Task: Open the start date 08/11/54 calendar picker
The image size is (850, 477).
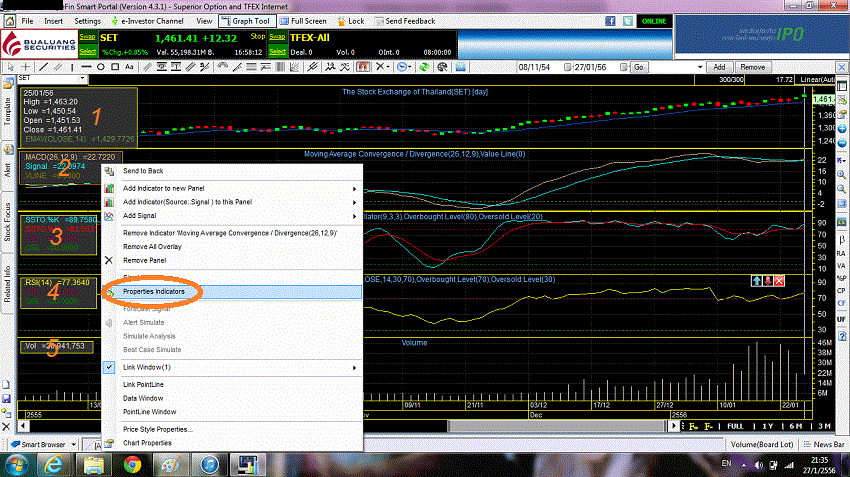Action: point(568,67)
